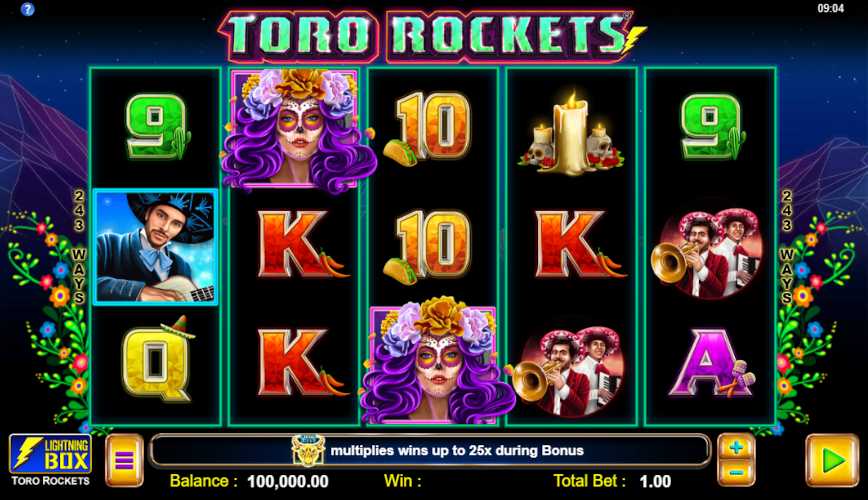Click the green 9 on the first reel
Image resolution: width=868 pixels, height=500 pixels.
pos(158,127)
